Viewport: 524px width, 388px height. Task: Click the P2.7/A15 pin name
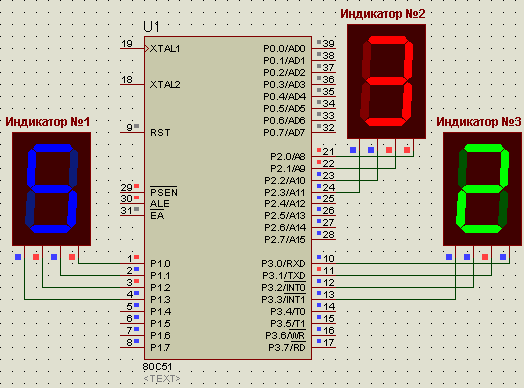point(285,240)
